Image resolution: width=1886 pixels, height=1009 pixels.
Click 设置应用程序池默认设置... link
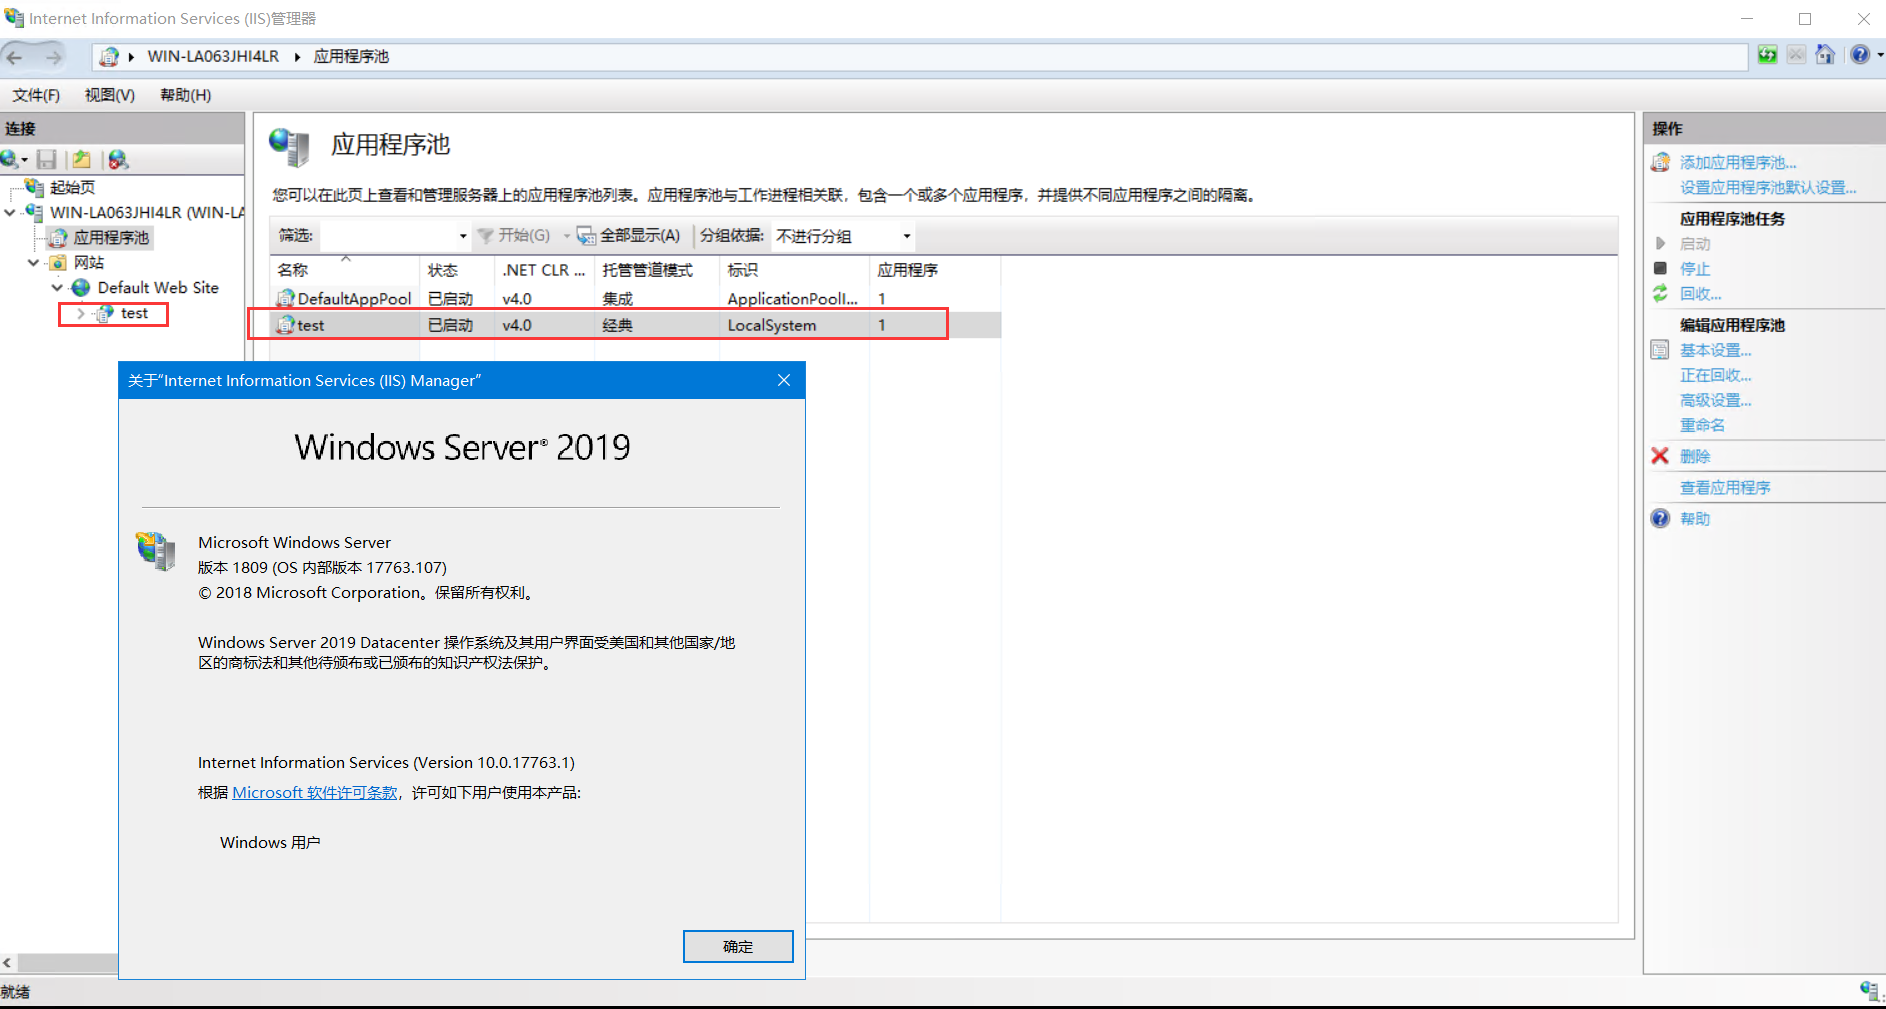point(1768,187)
